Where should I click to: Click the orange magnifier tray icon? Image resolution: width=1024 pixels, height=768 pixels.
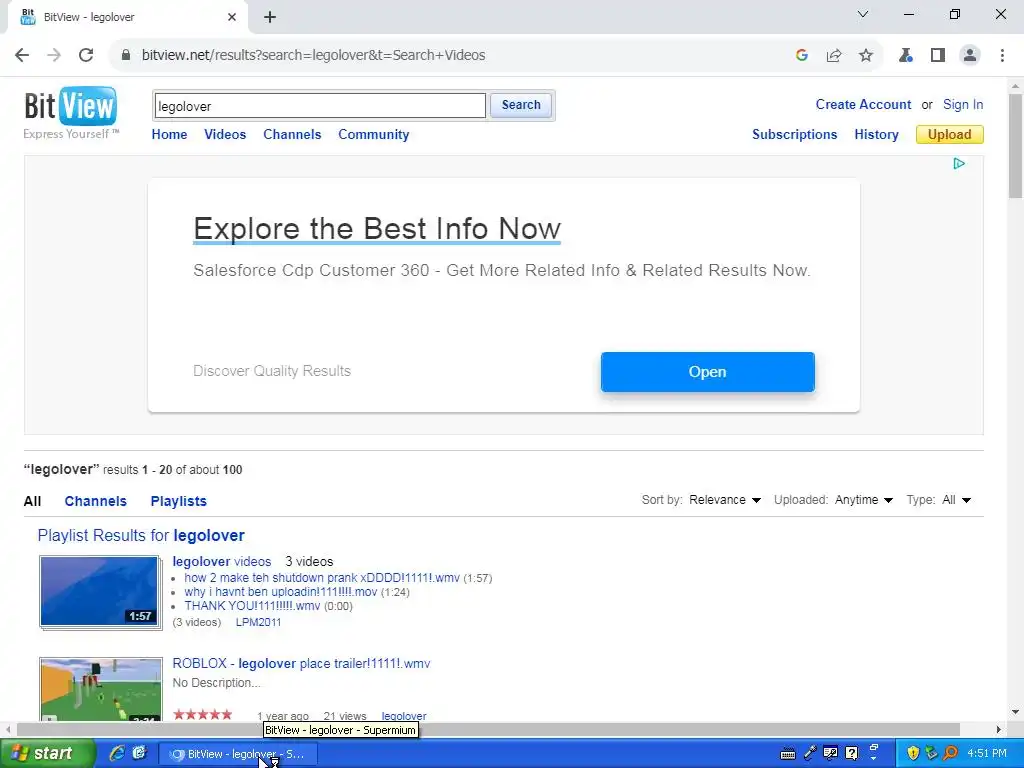(950, 753)
